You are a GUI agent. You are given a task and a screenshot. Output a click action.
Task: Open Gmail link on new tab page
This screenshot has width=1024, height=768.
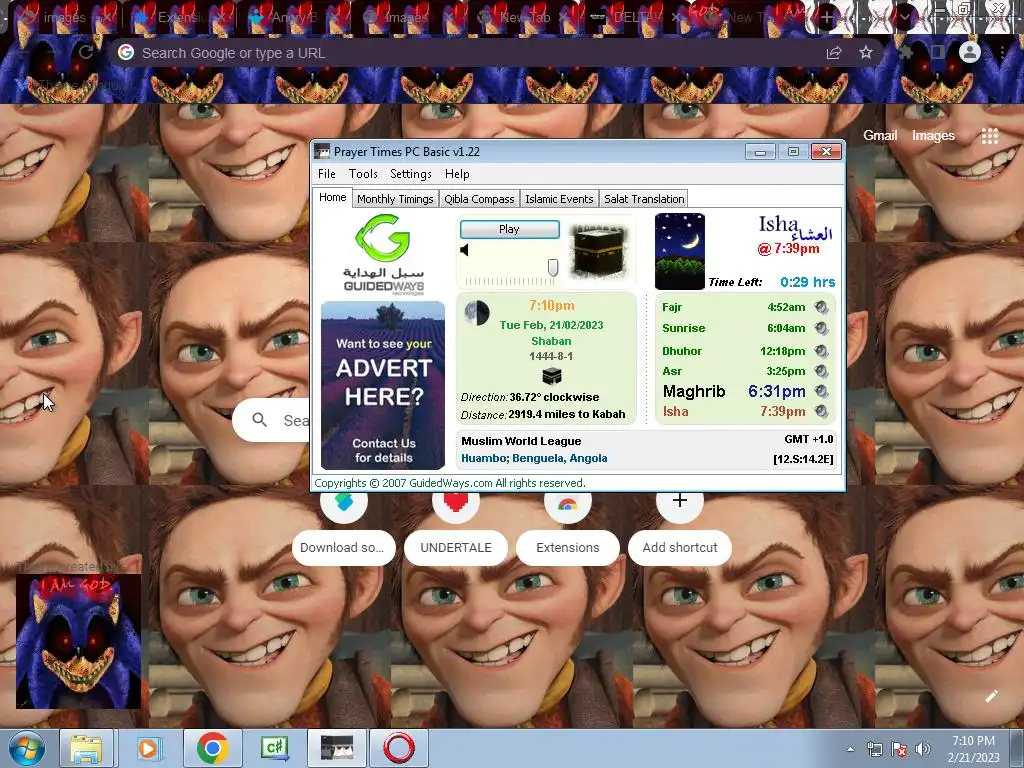[880, 135]
